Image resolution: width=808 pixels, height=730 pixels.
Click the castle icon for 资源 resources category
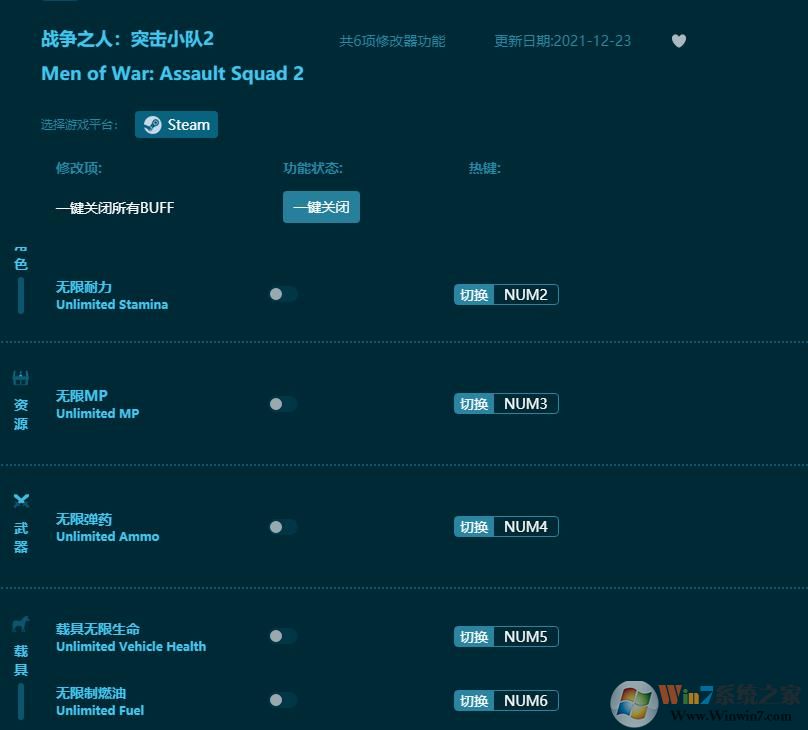tap(20, 377)
